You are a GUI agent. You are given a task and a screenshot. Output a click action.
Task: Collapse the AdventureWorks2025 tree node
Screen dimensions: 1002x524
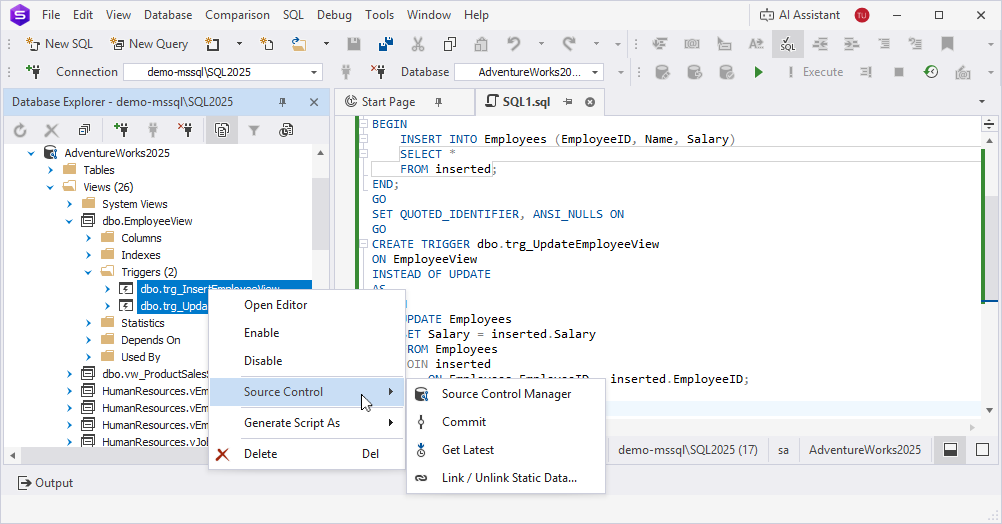tap(31, 153)
